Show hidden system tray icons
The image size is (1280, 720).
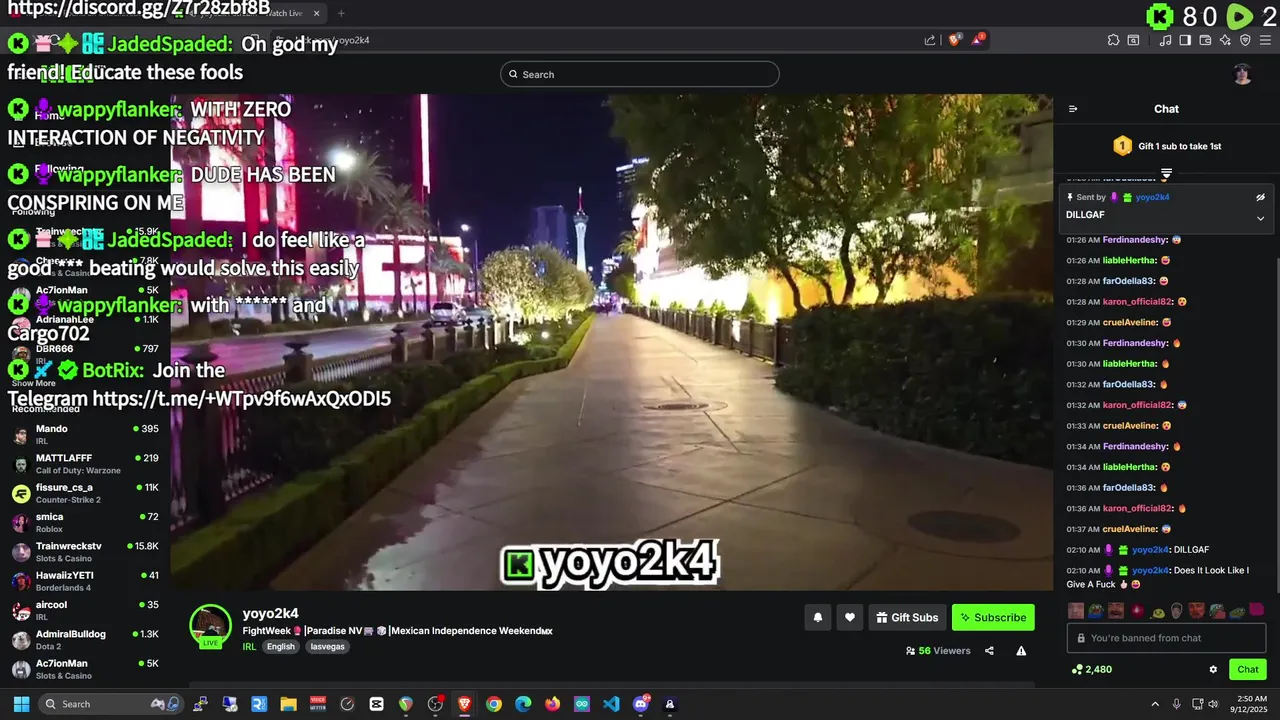click(x=1155, y=704)
